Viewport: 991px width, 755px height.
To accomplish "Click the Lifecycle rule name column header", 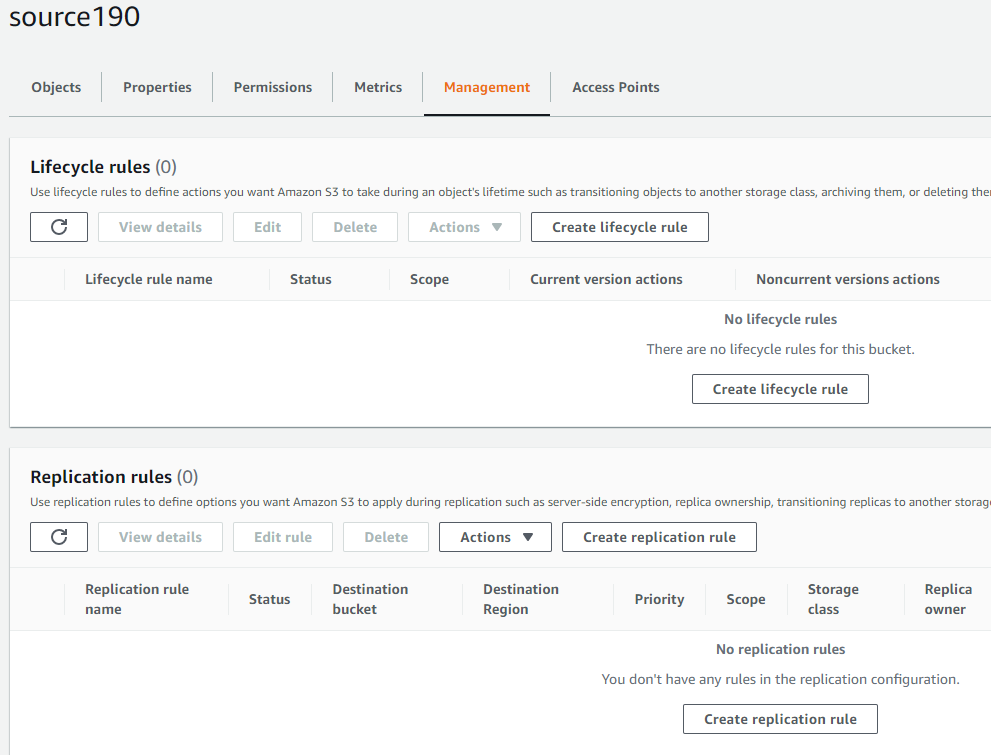I will 149,279.
